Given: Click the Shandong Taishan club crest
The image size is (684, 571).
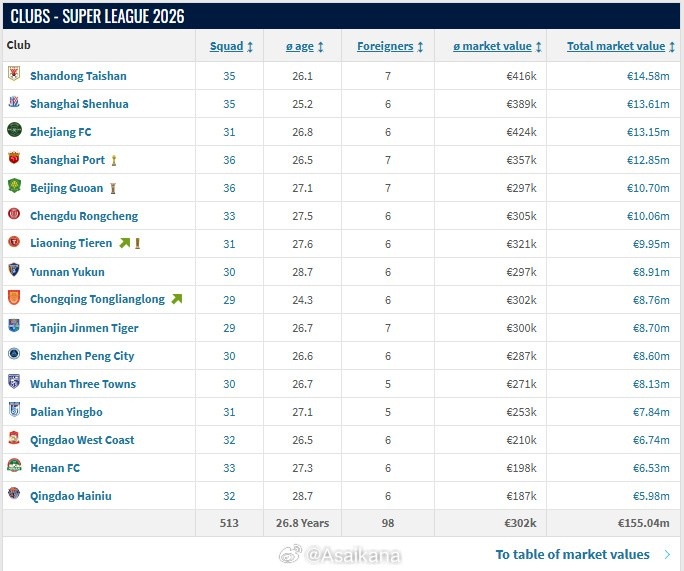Looking at the screenshot, I should 14,73.
